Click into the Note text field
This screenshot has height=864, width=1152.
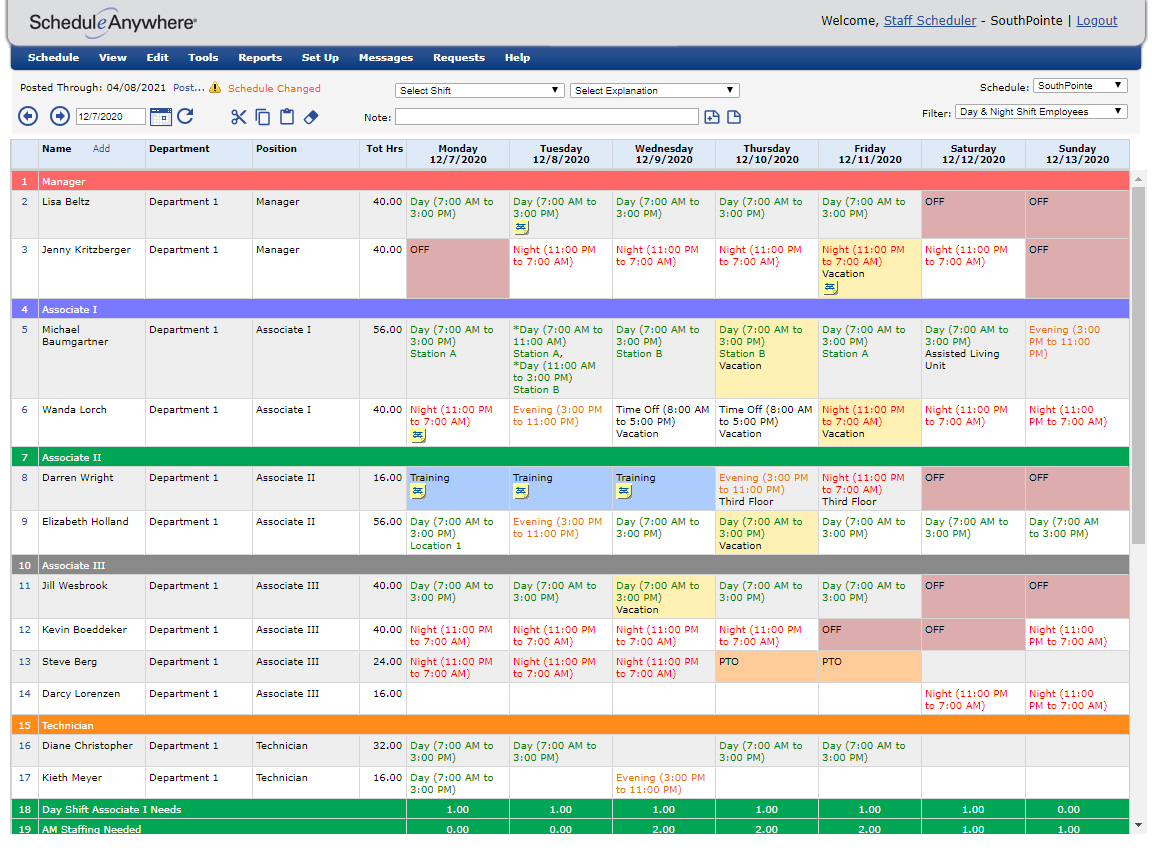tap(547, 117)
